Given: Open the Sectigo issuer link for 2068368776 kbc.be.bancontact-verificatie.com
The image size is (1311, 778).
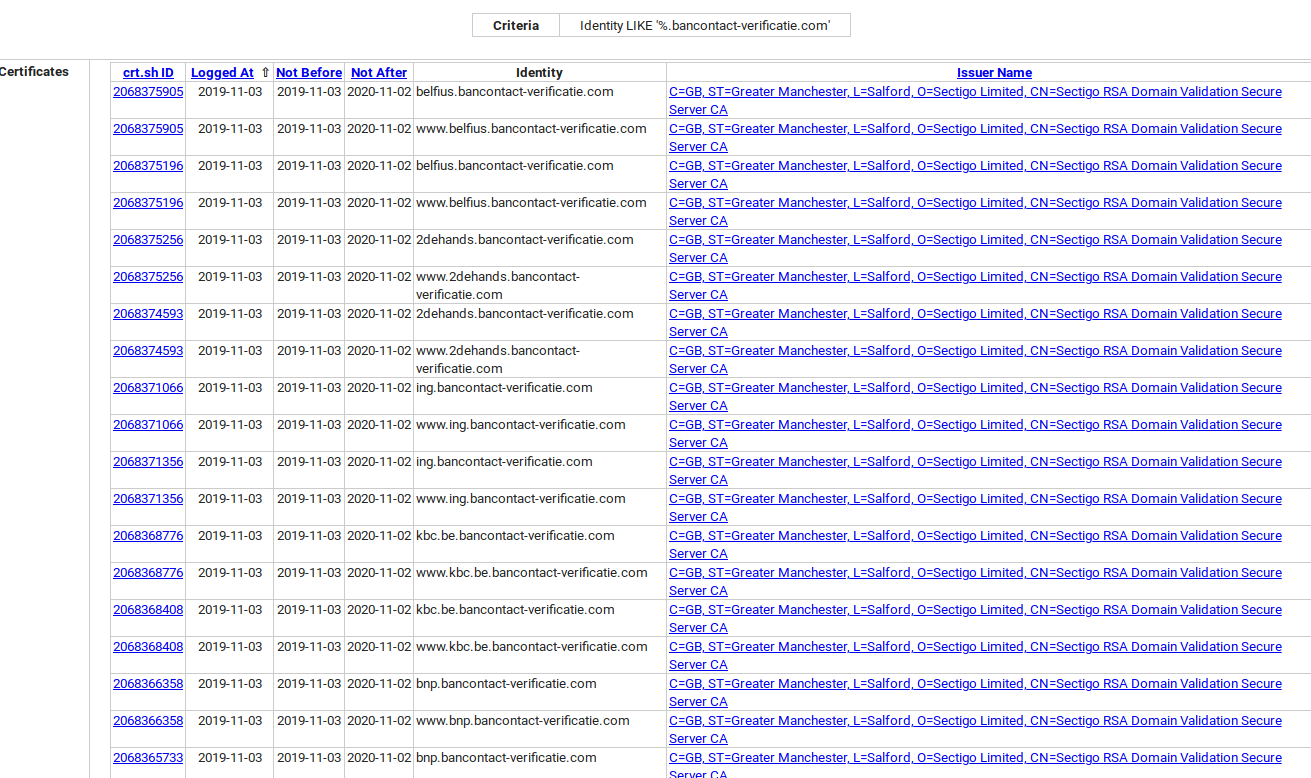Looking at the screenshot, I should pyautogui.click(x=975, y=545).
